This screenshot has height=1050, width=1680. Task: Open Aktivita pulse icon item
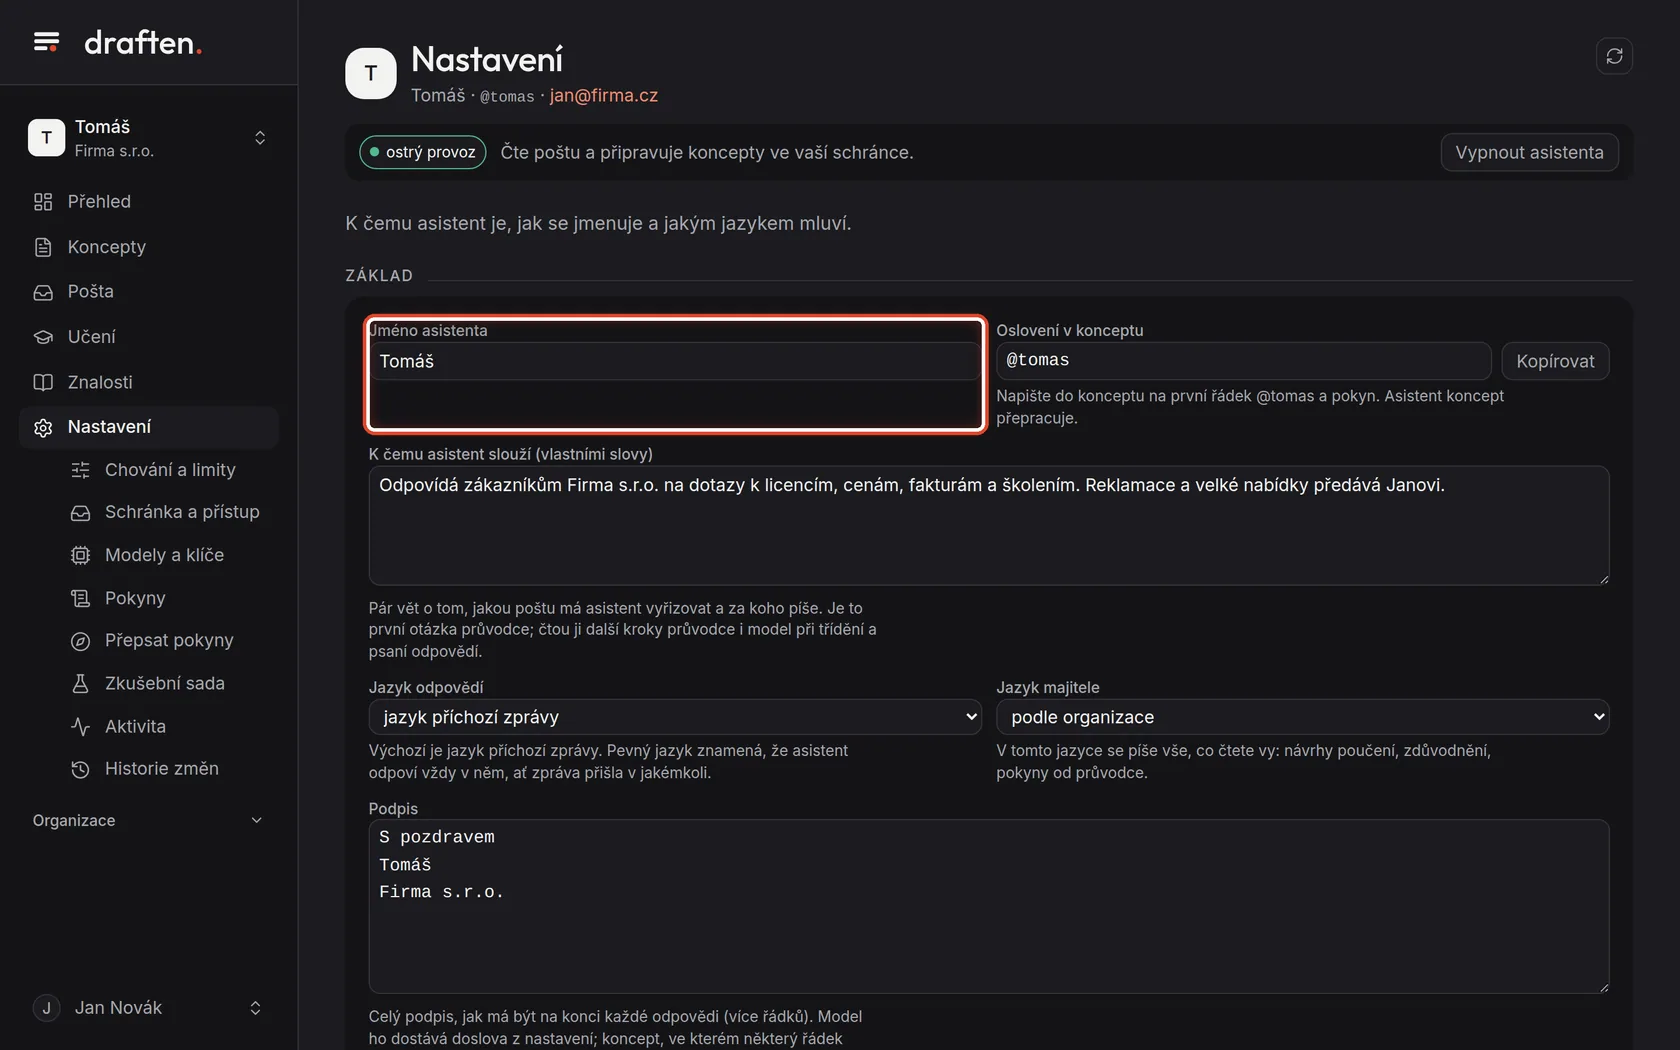pyautogui.click(x=80, y=727)
